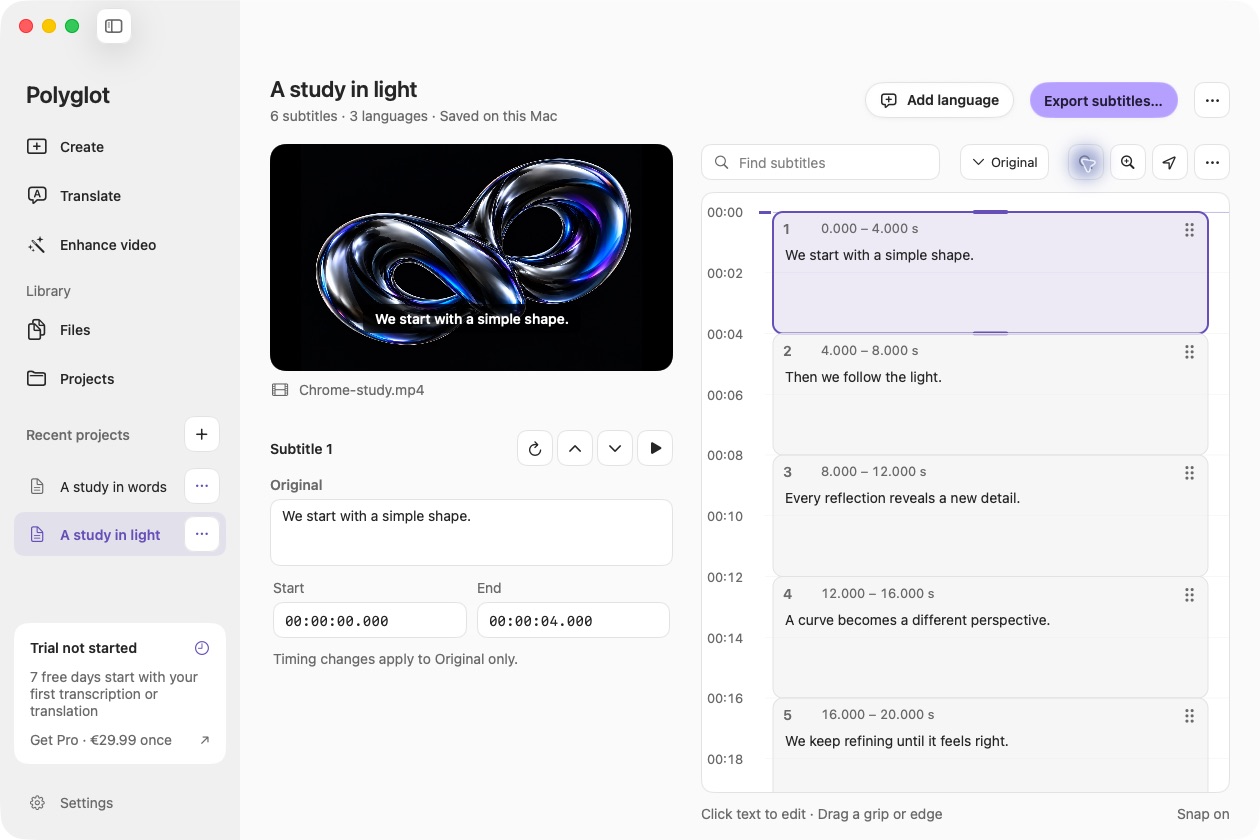Click the Polyglot app title
This screenshot has height=840, width=1260.
point(68,95)
